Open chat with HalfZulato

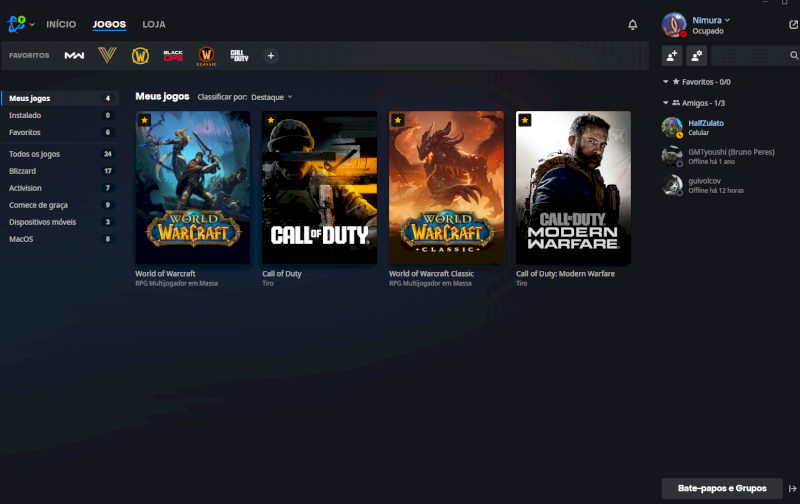coord(706,123)
